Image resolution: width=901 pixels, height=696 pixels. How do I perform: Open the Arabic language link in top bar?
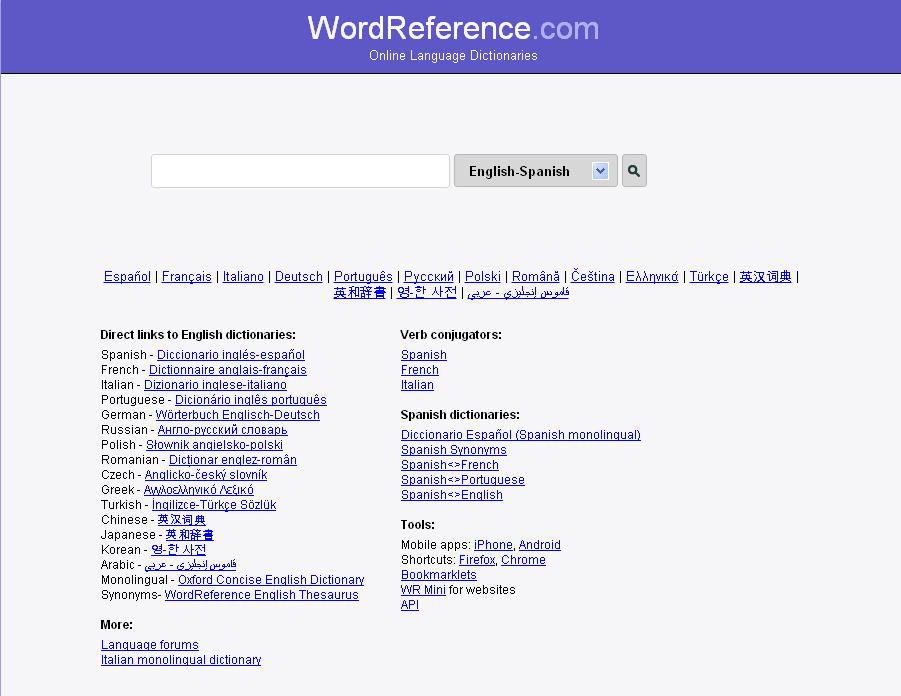pos(518,293)
